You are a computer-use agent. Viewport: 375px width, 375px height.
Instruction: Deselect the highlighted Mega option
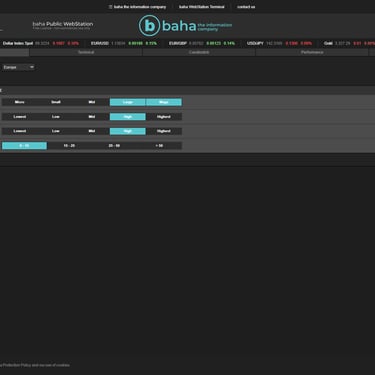pyautogui.click(x=164, y=102)
